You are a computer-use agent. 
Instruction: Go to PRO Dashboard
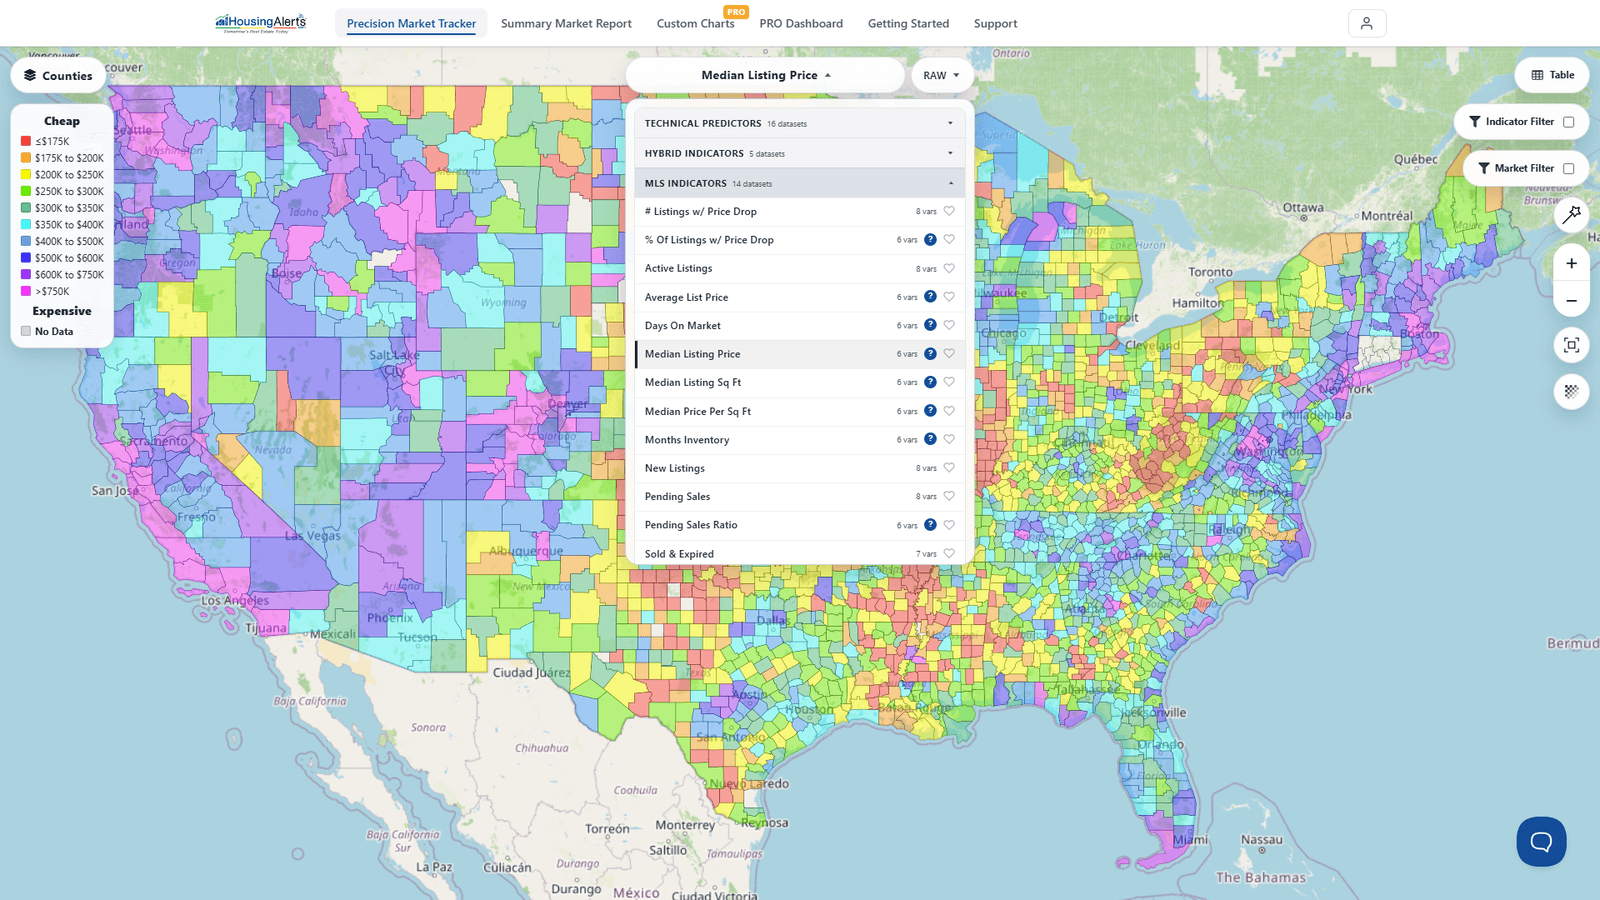point(801,23)
